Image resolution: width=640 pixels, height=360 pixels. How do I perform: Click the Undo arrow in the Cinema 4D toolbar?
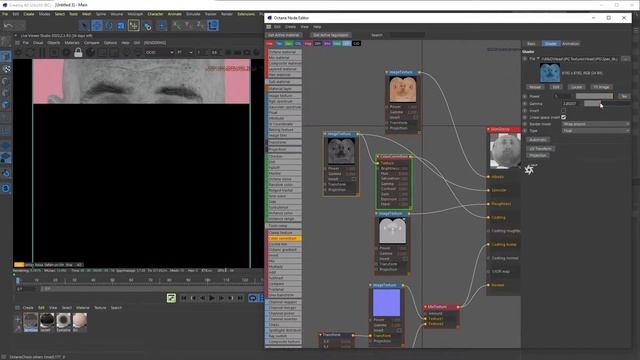[x=8, y=26]
